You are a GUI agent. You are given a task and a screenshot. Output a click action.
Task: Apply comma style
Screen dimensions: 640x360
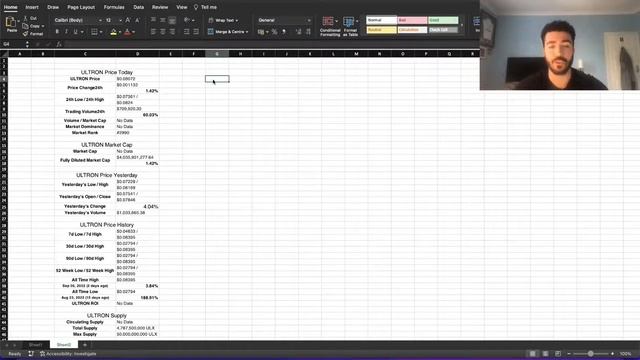(284, 32)
